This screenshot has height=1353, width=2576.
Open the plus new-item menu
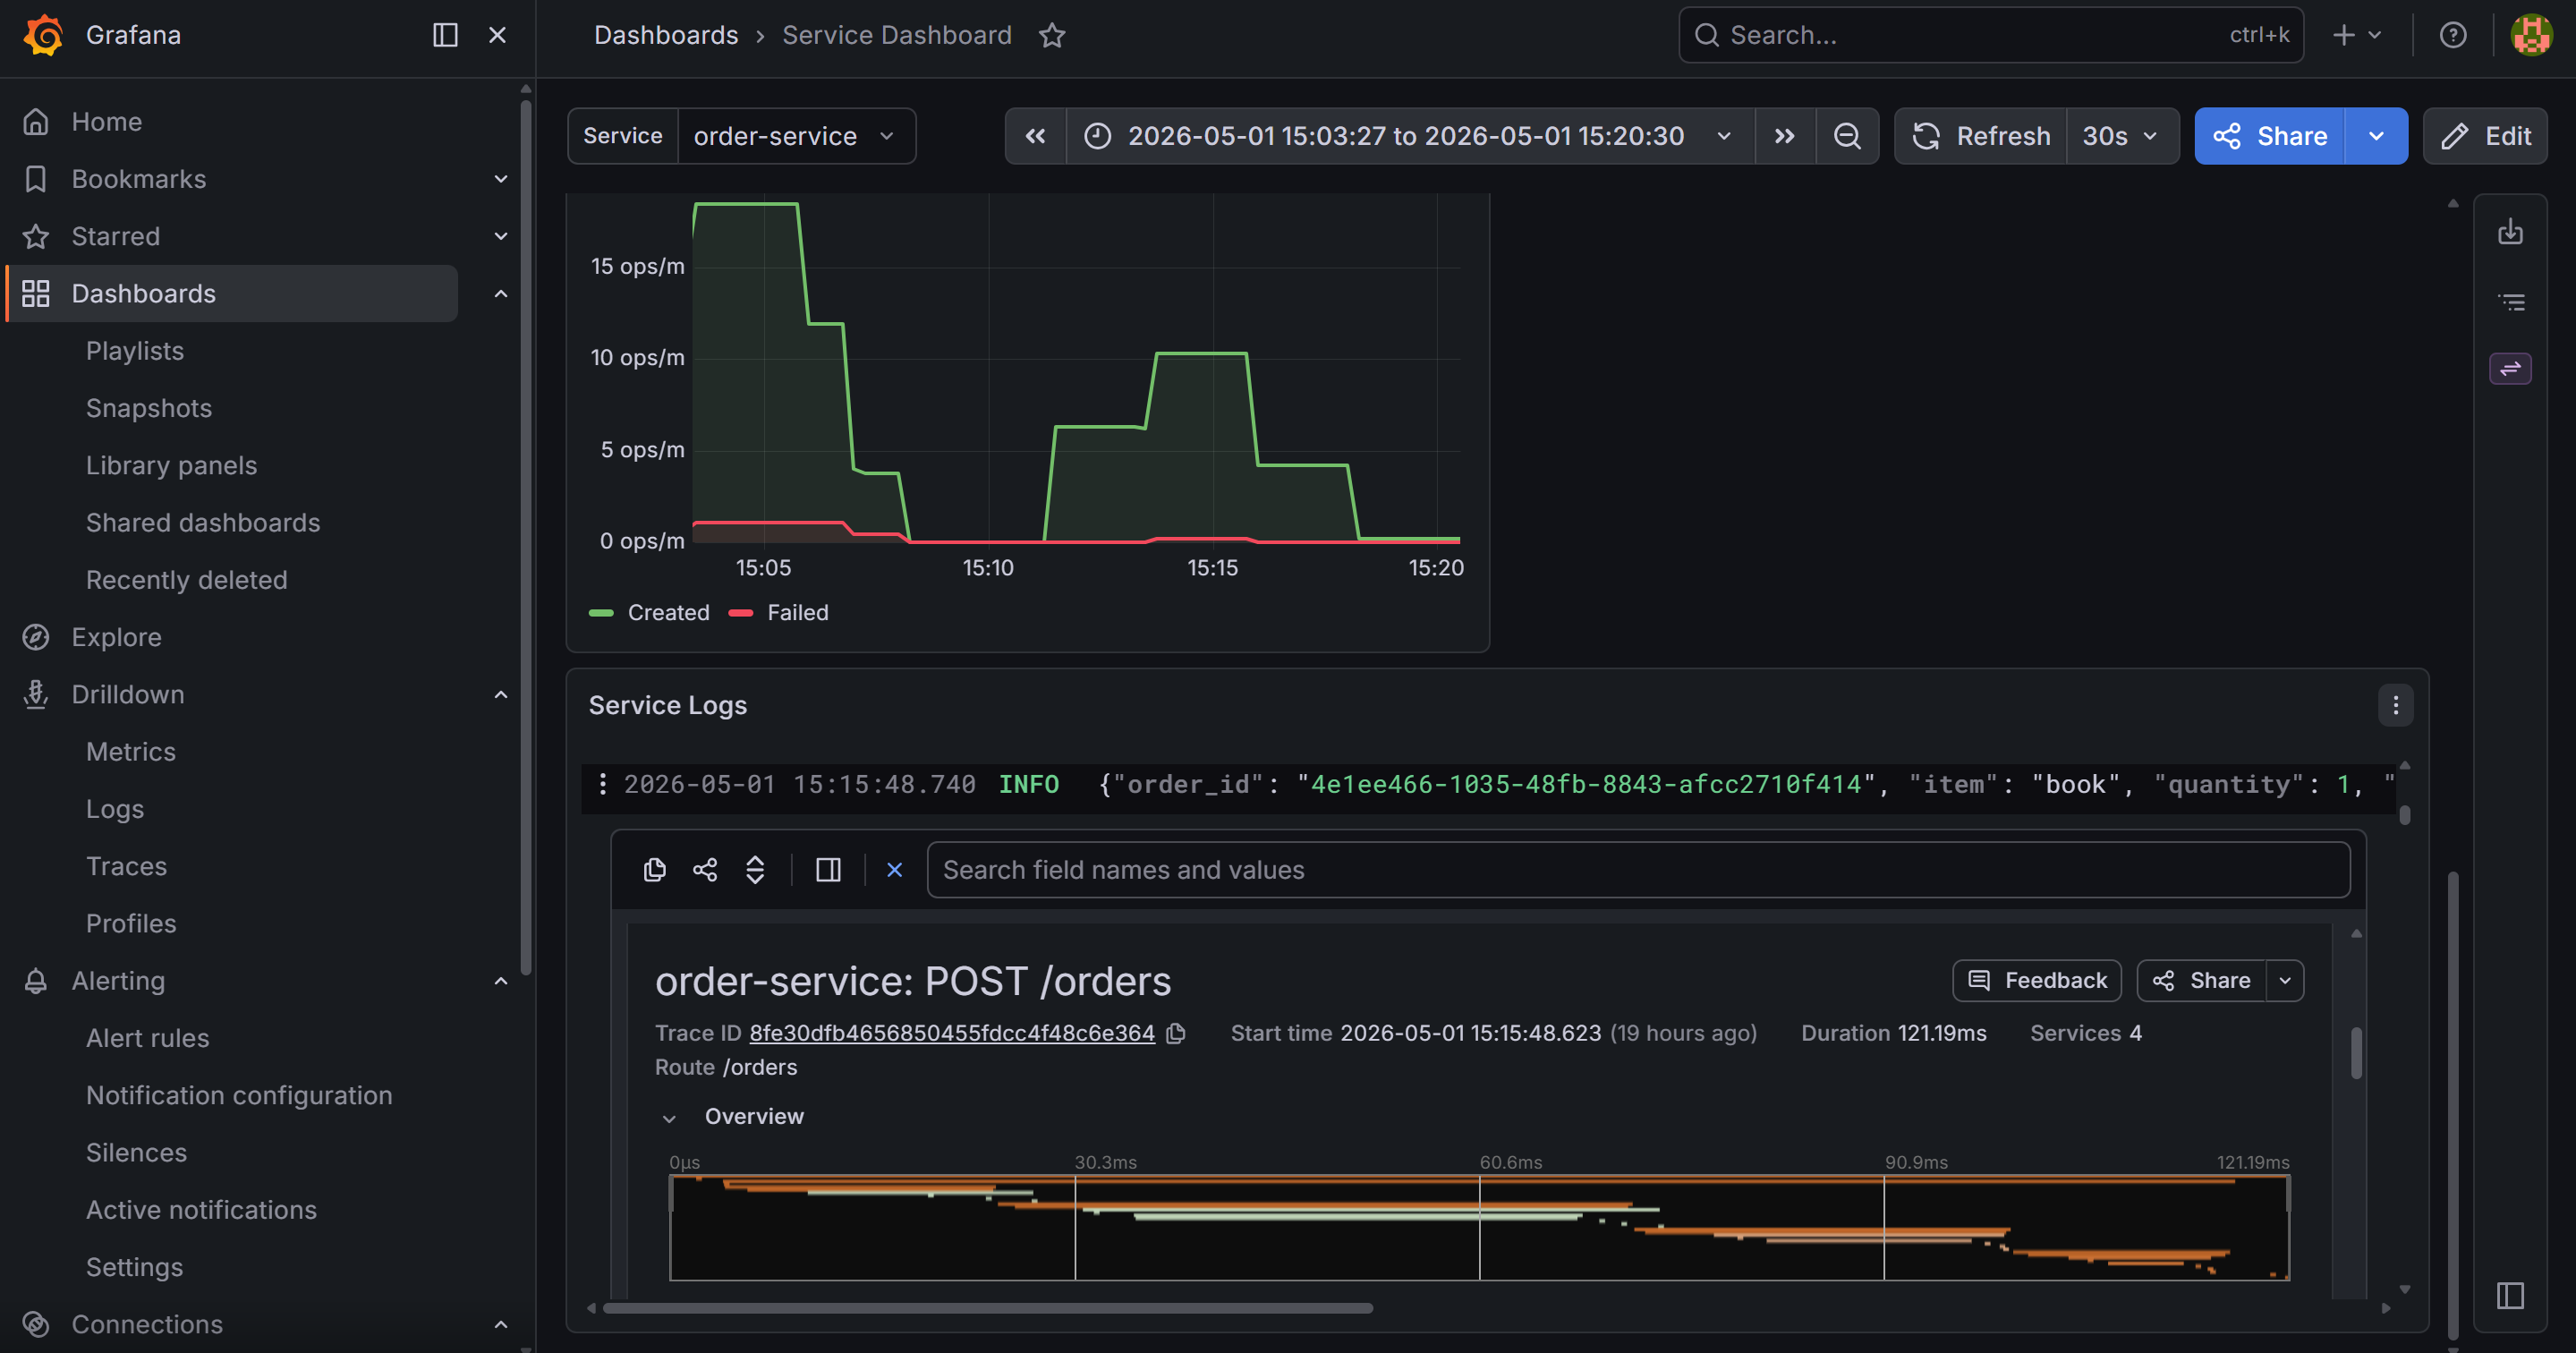2356,35
